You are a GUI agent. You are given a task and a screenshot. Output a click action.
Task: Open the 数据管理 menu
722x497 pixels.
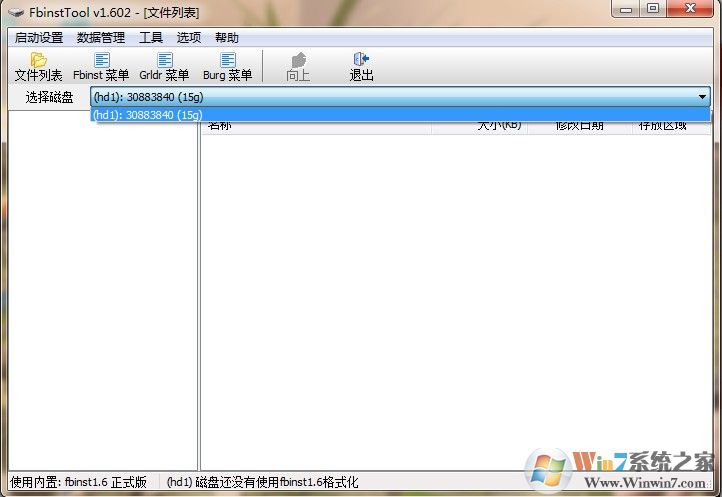point(101,37)
